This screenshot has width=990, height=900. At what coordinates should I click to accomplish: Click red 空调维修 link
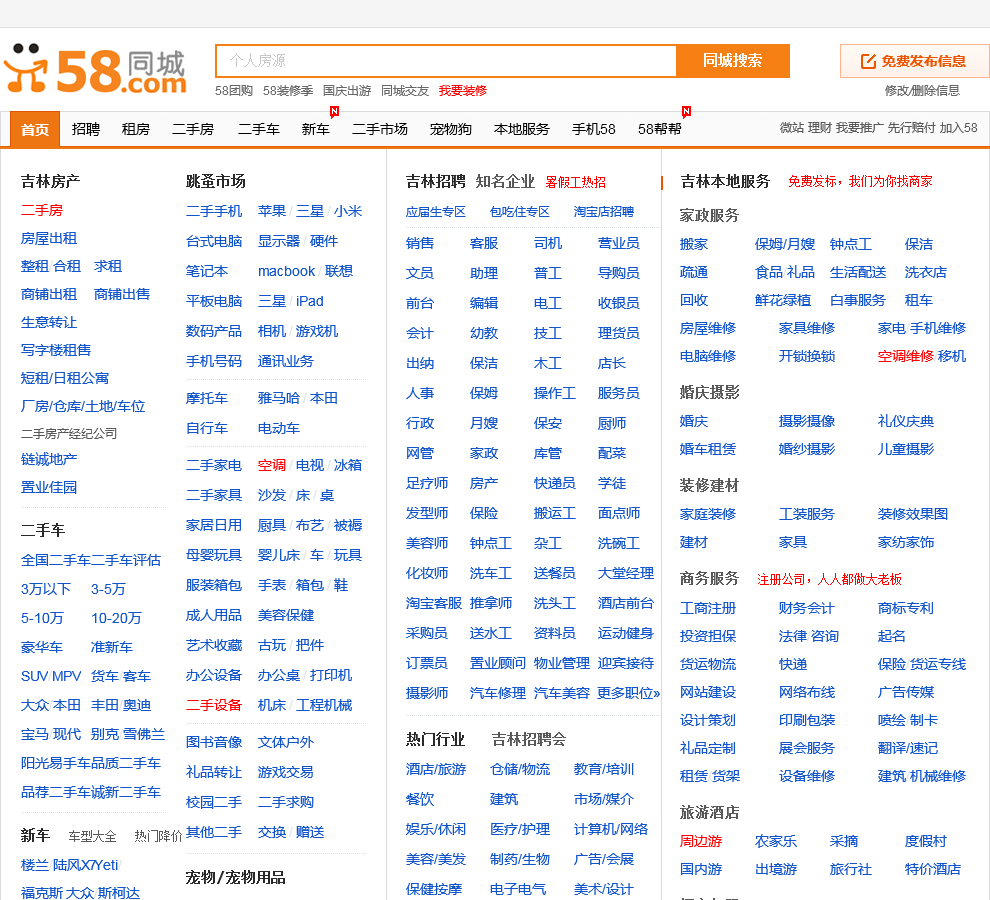pyautogui.click(x=905, y=356)
